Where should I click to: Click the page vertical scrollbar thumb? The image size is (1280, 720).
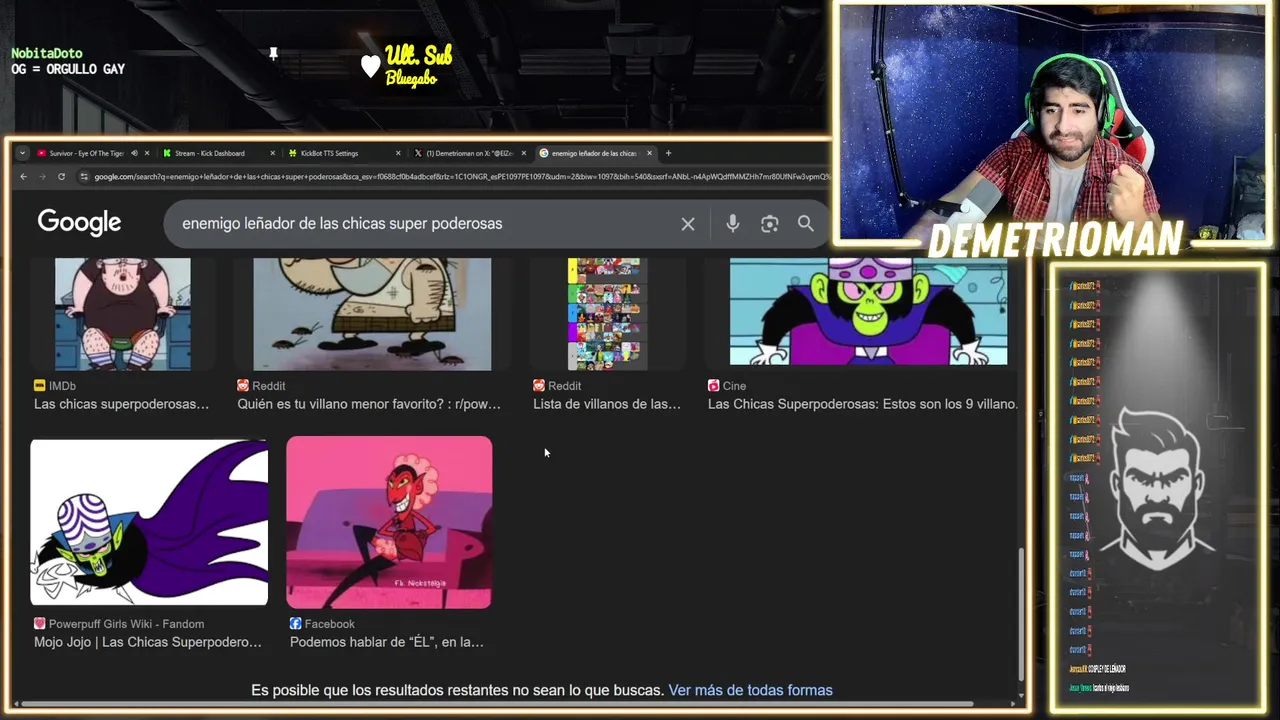pos(1021,614)
